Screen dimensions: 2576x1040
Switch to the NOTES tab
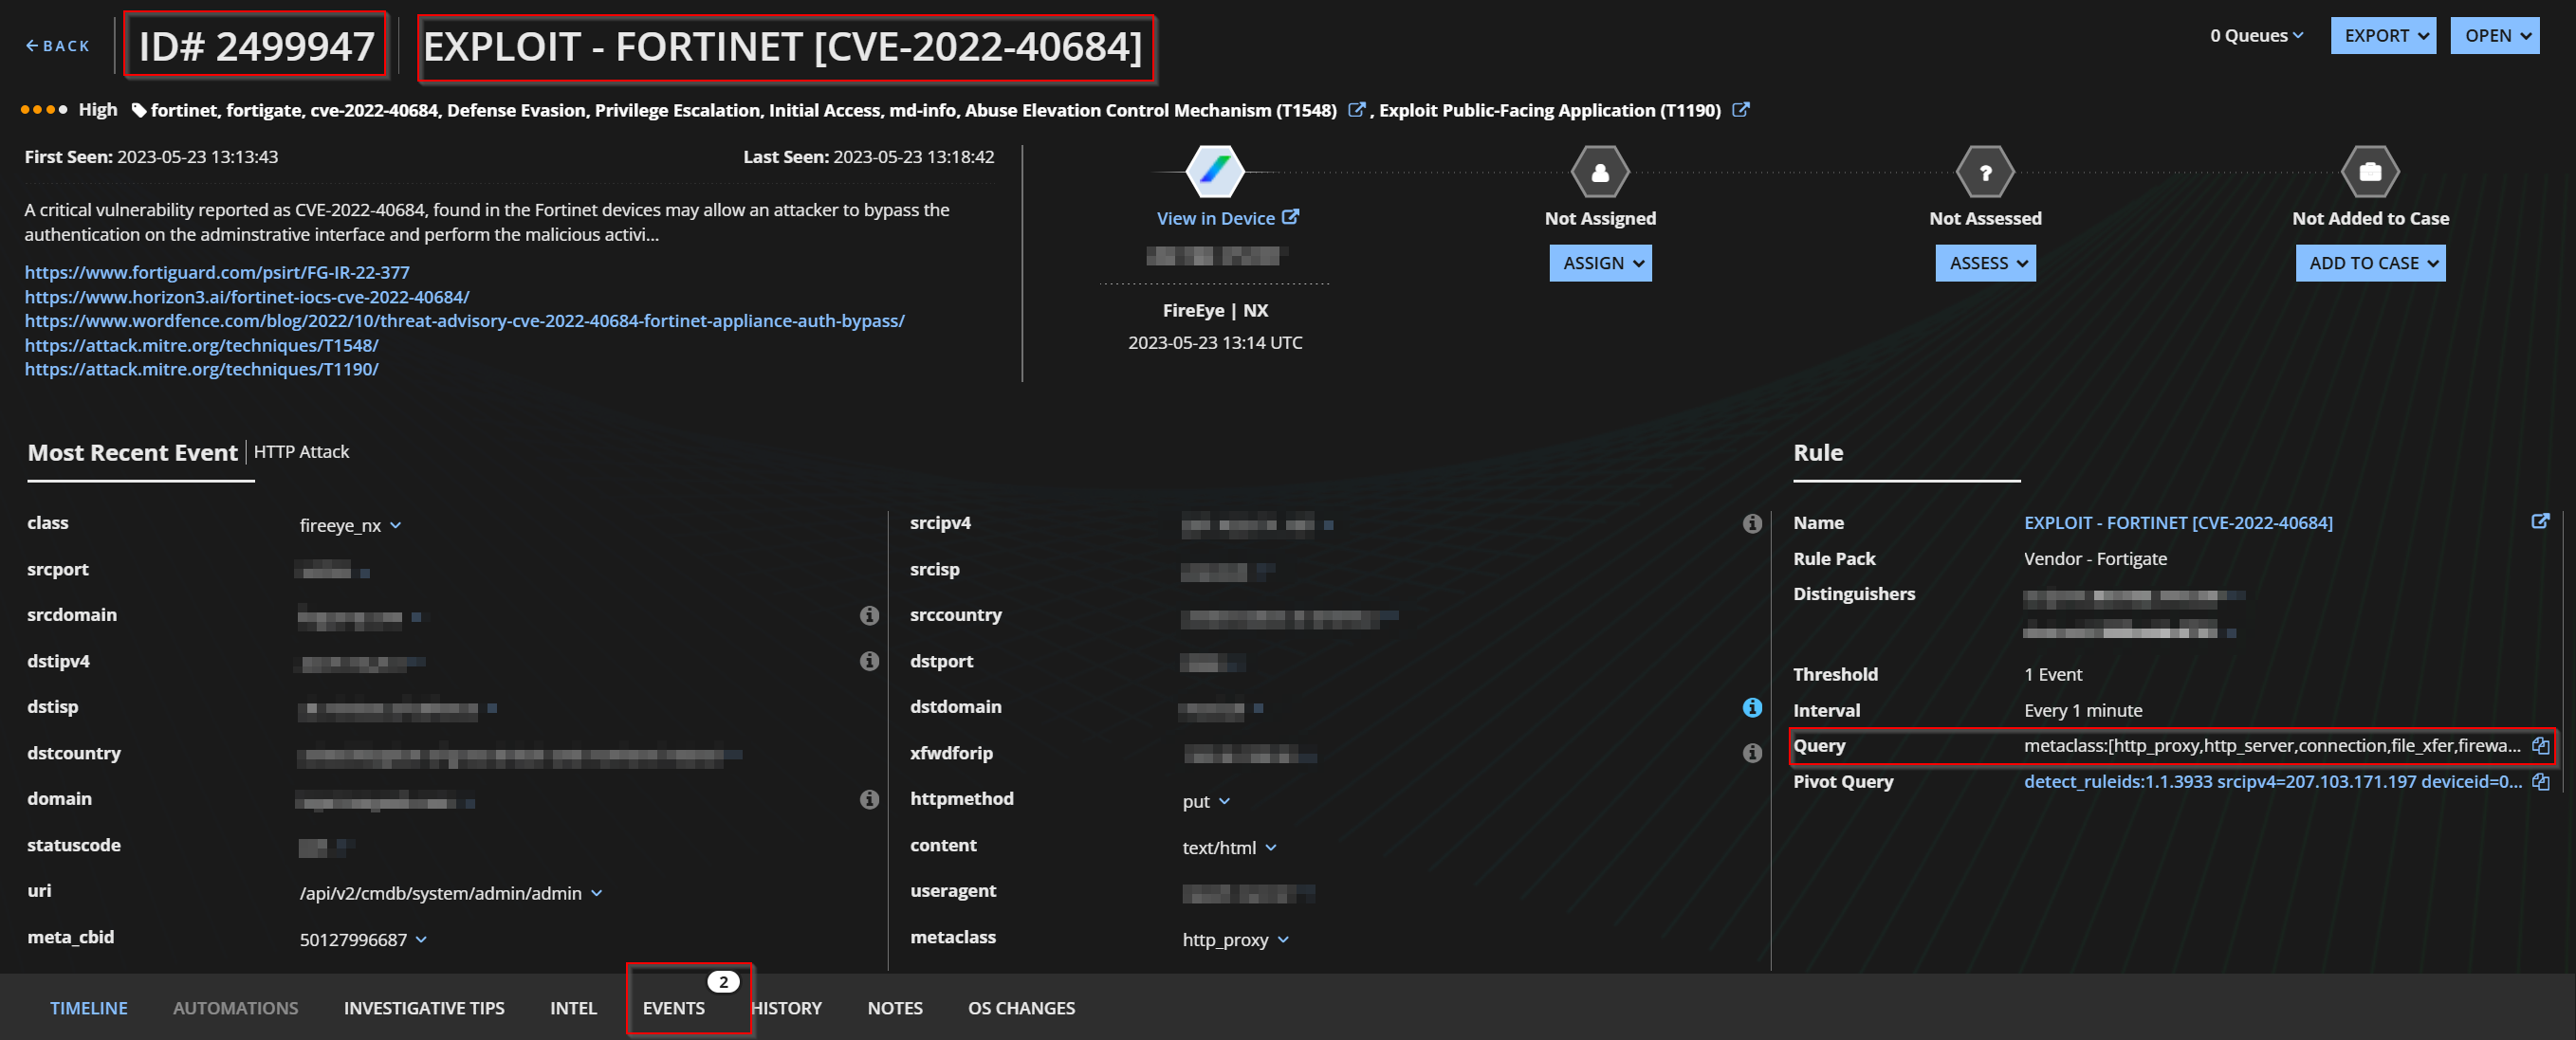pos(894,1008)
